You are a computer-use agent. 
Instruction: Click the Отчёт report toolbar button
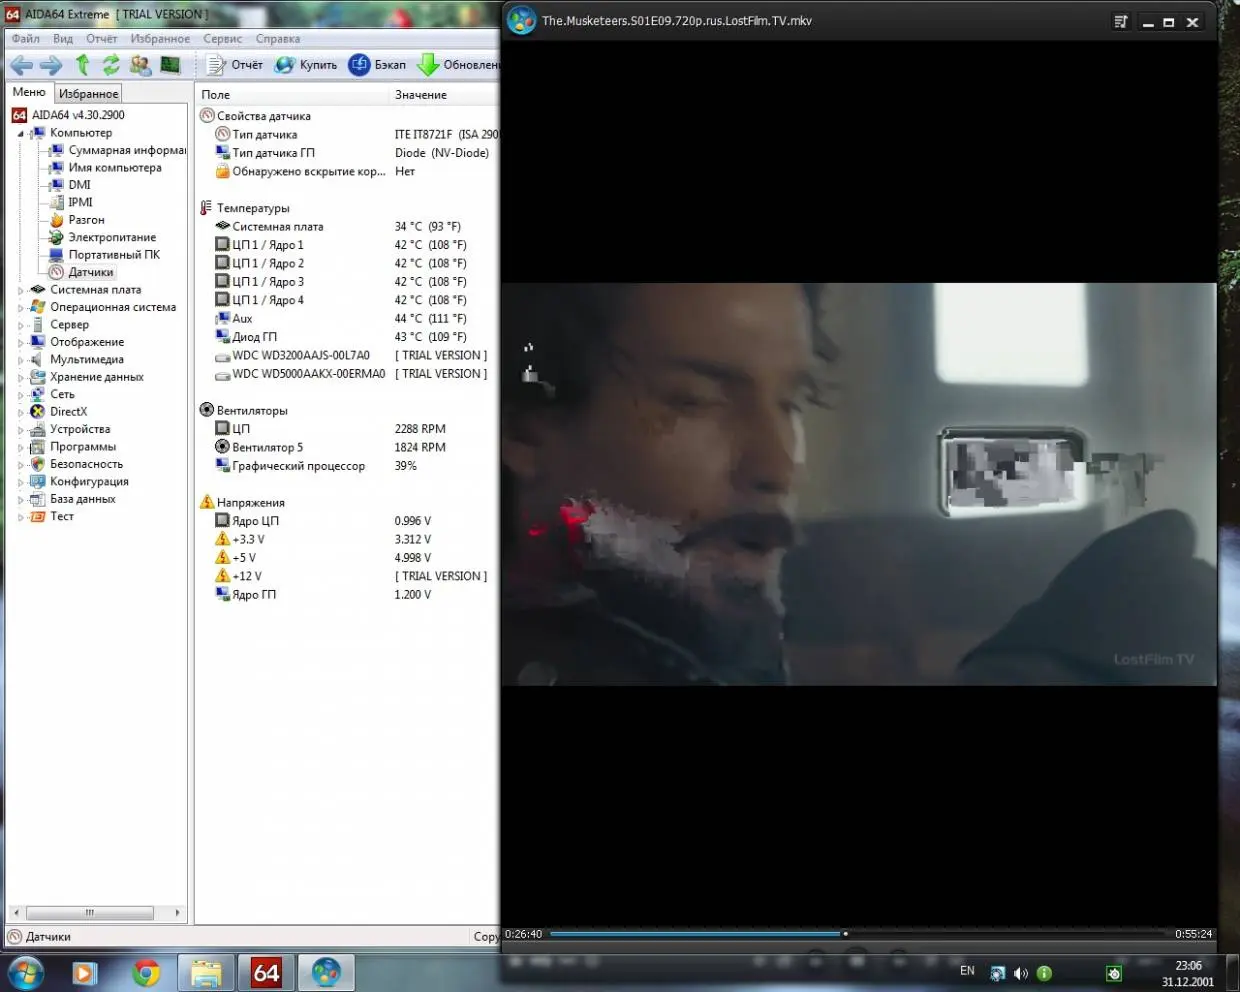coord(235,65)
